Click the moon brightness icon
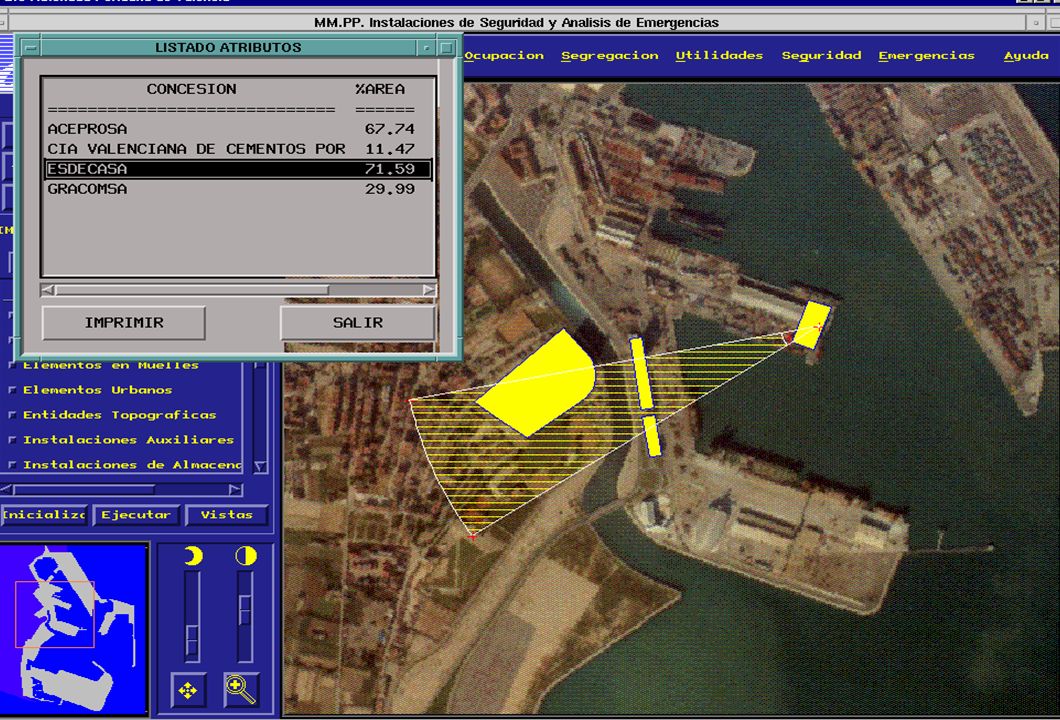The height and width of the screenshot is (720, 1060). (x=193, y=556)
